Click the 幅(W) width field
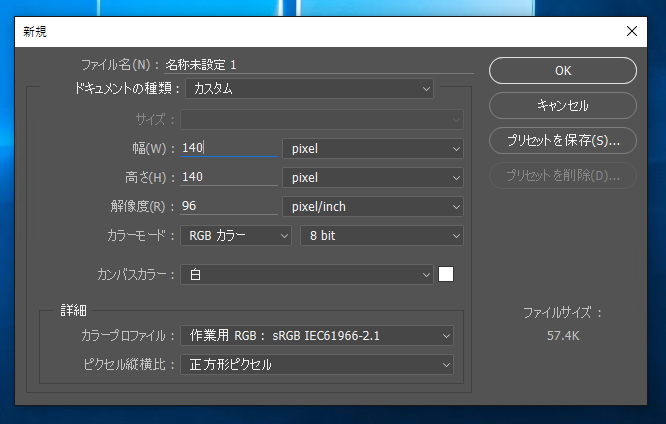The image size is (666, 424). tap(229, 148)
